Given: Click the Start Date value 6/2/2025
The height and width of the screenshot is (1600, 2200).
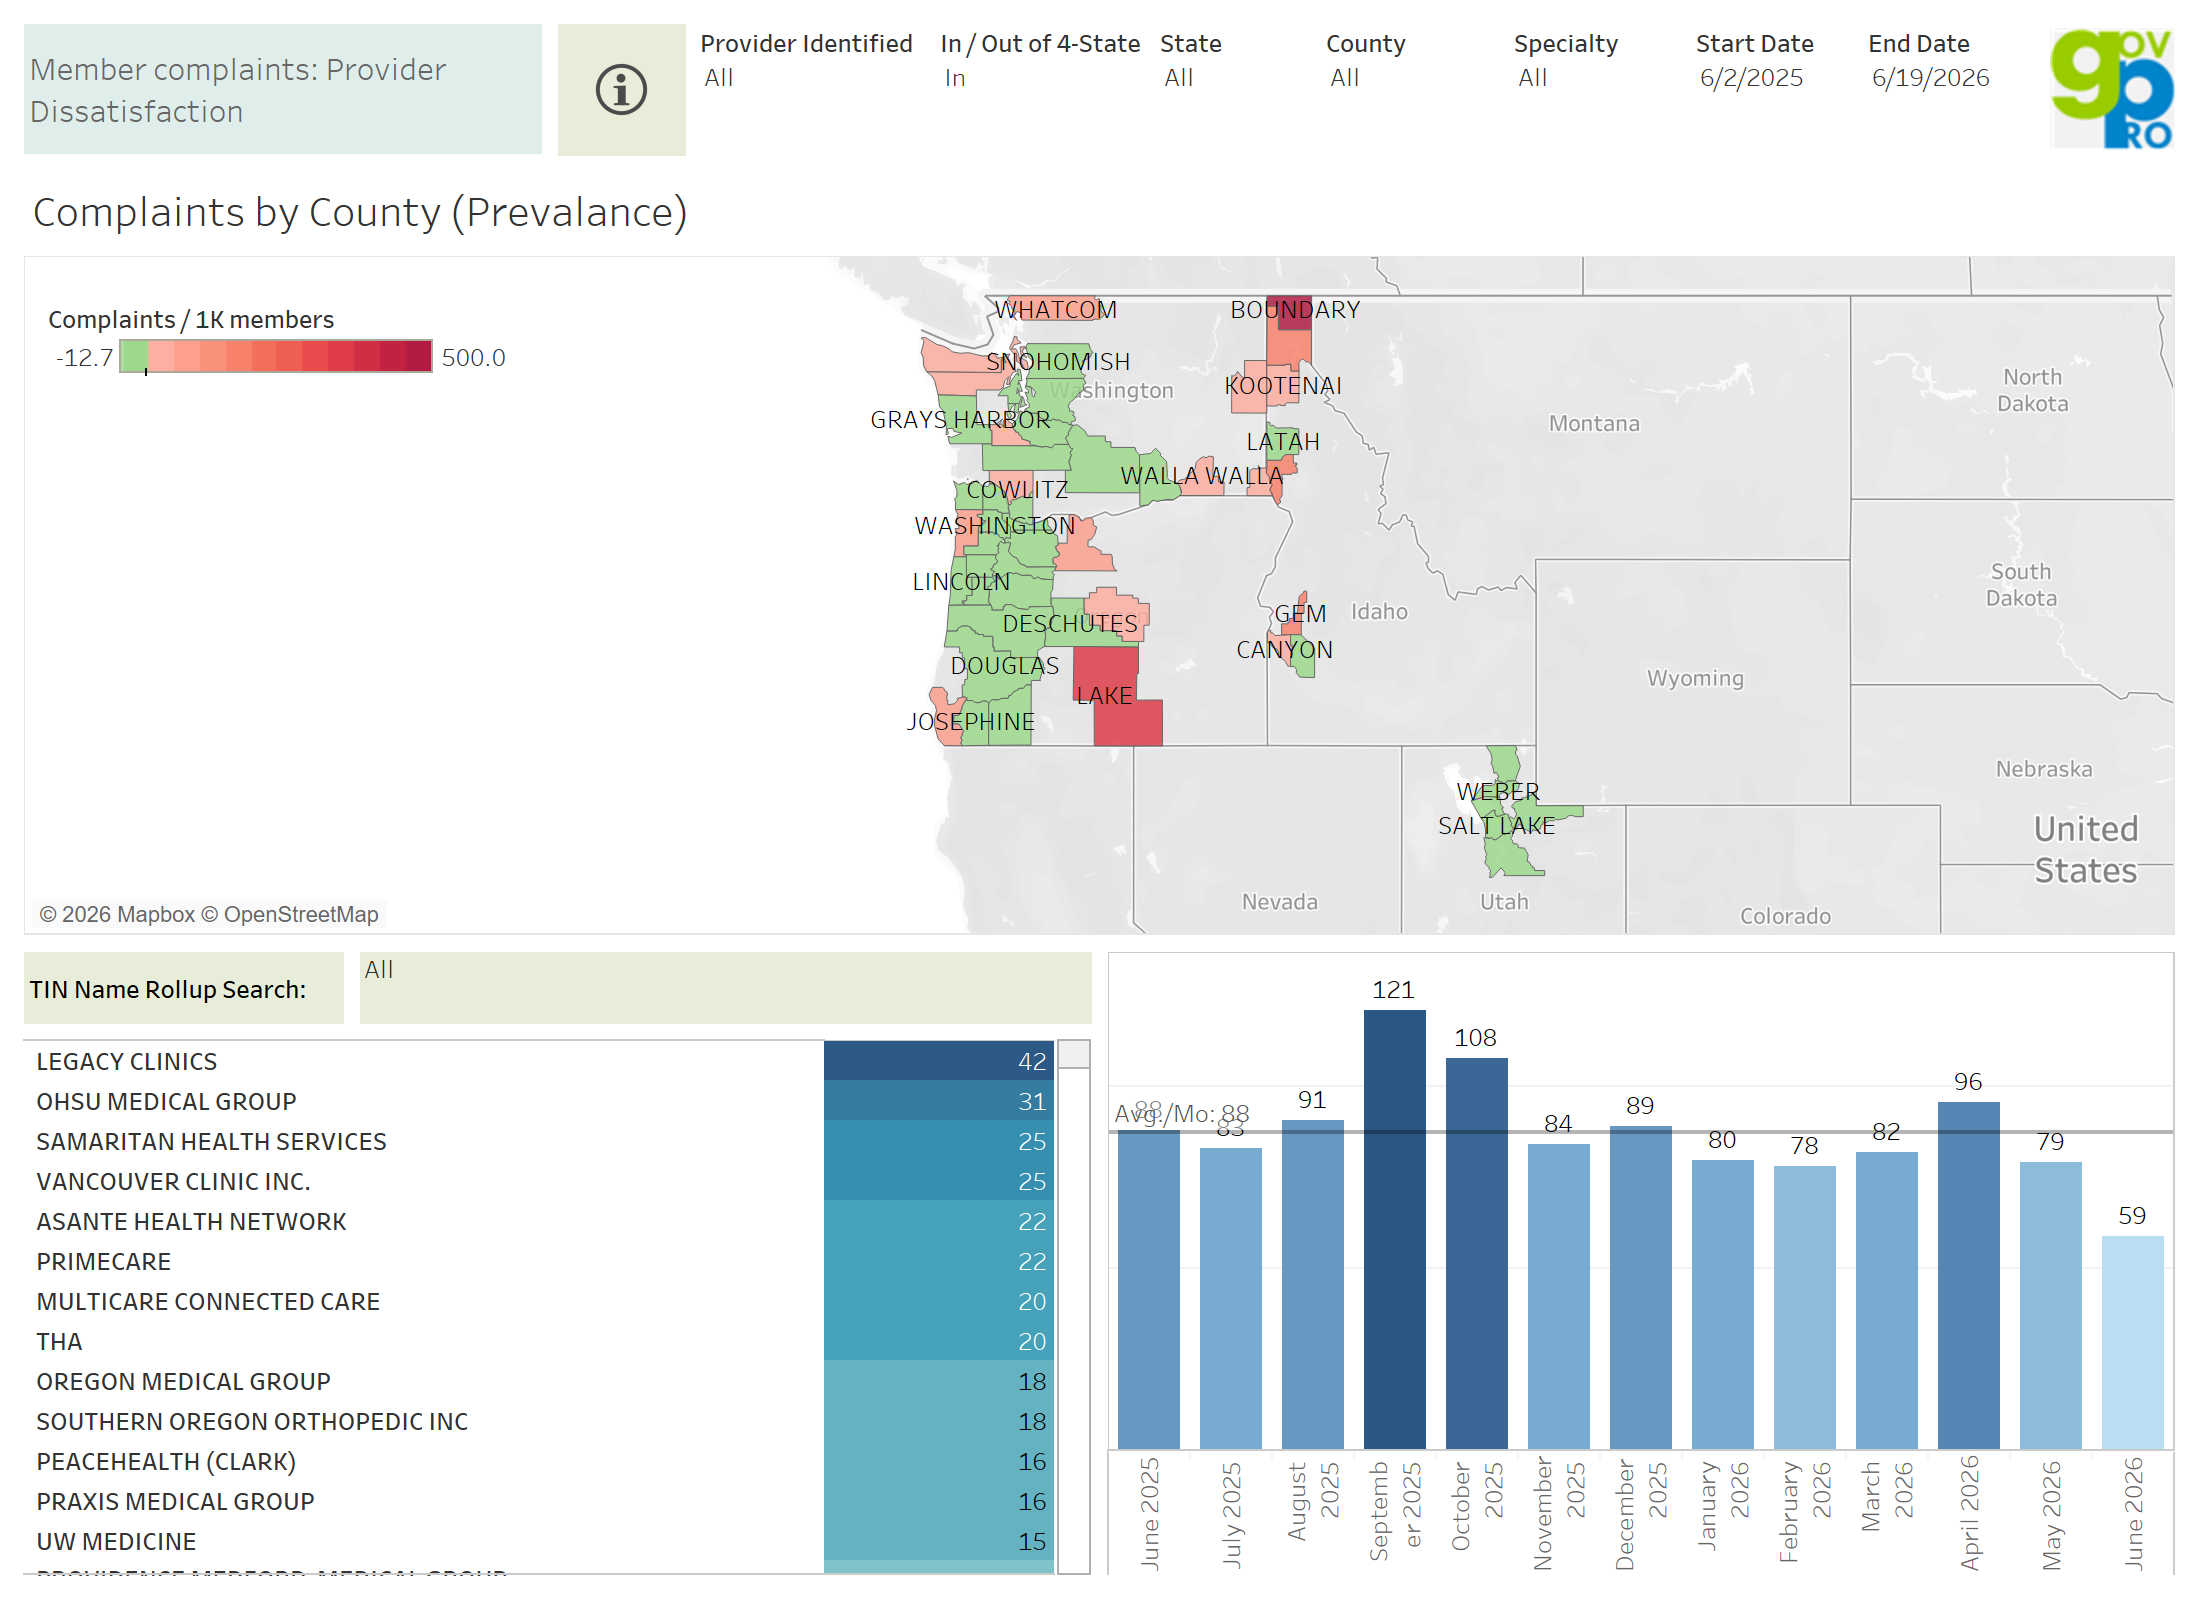Looking at the screenshot, I should pos(1751,78).
